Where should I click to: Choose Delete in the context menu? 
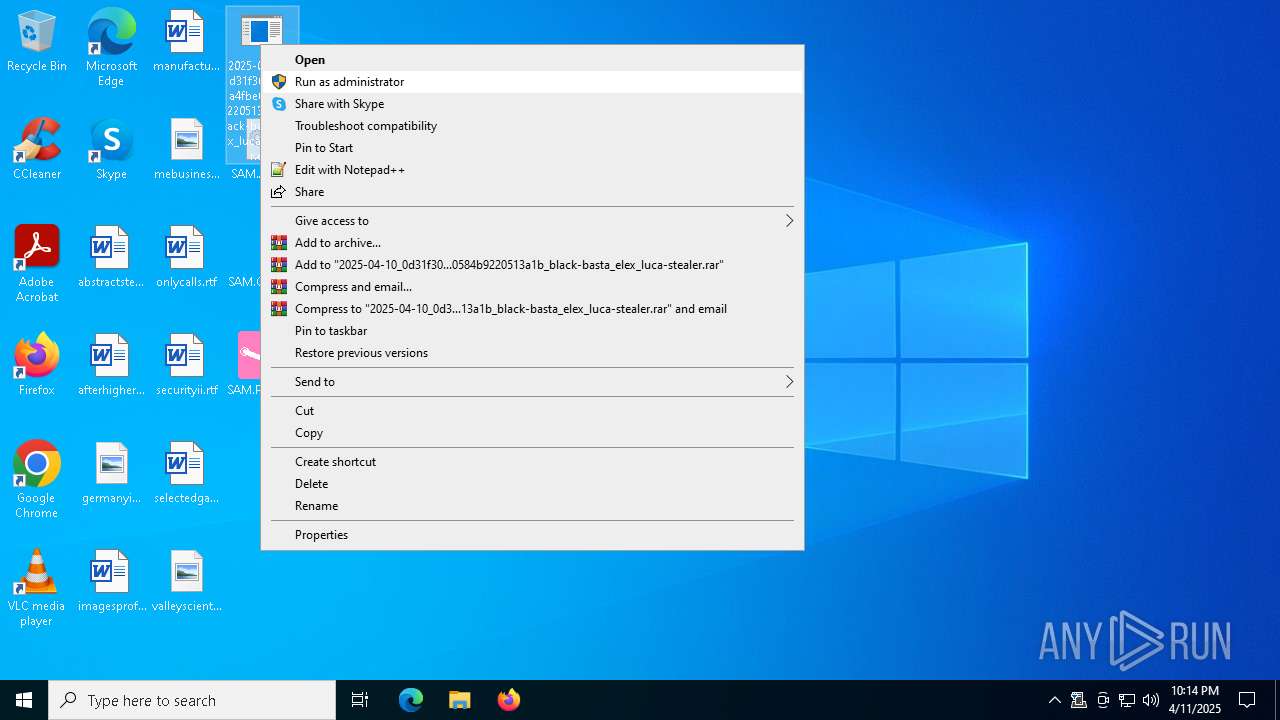[x=532, y=484]
